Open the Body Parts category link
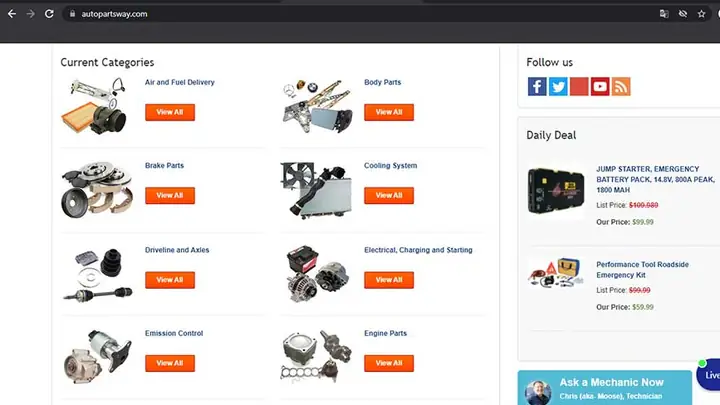Viewport: 720px width, 405px height. click(382, 82)
